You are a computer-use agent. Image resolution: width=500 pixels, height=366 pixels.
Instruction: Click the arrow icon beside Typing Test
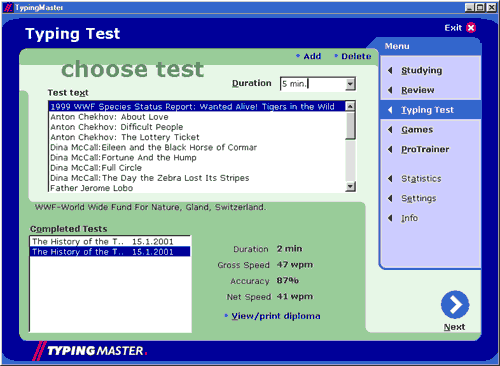point(390,110)
